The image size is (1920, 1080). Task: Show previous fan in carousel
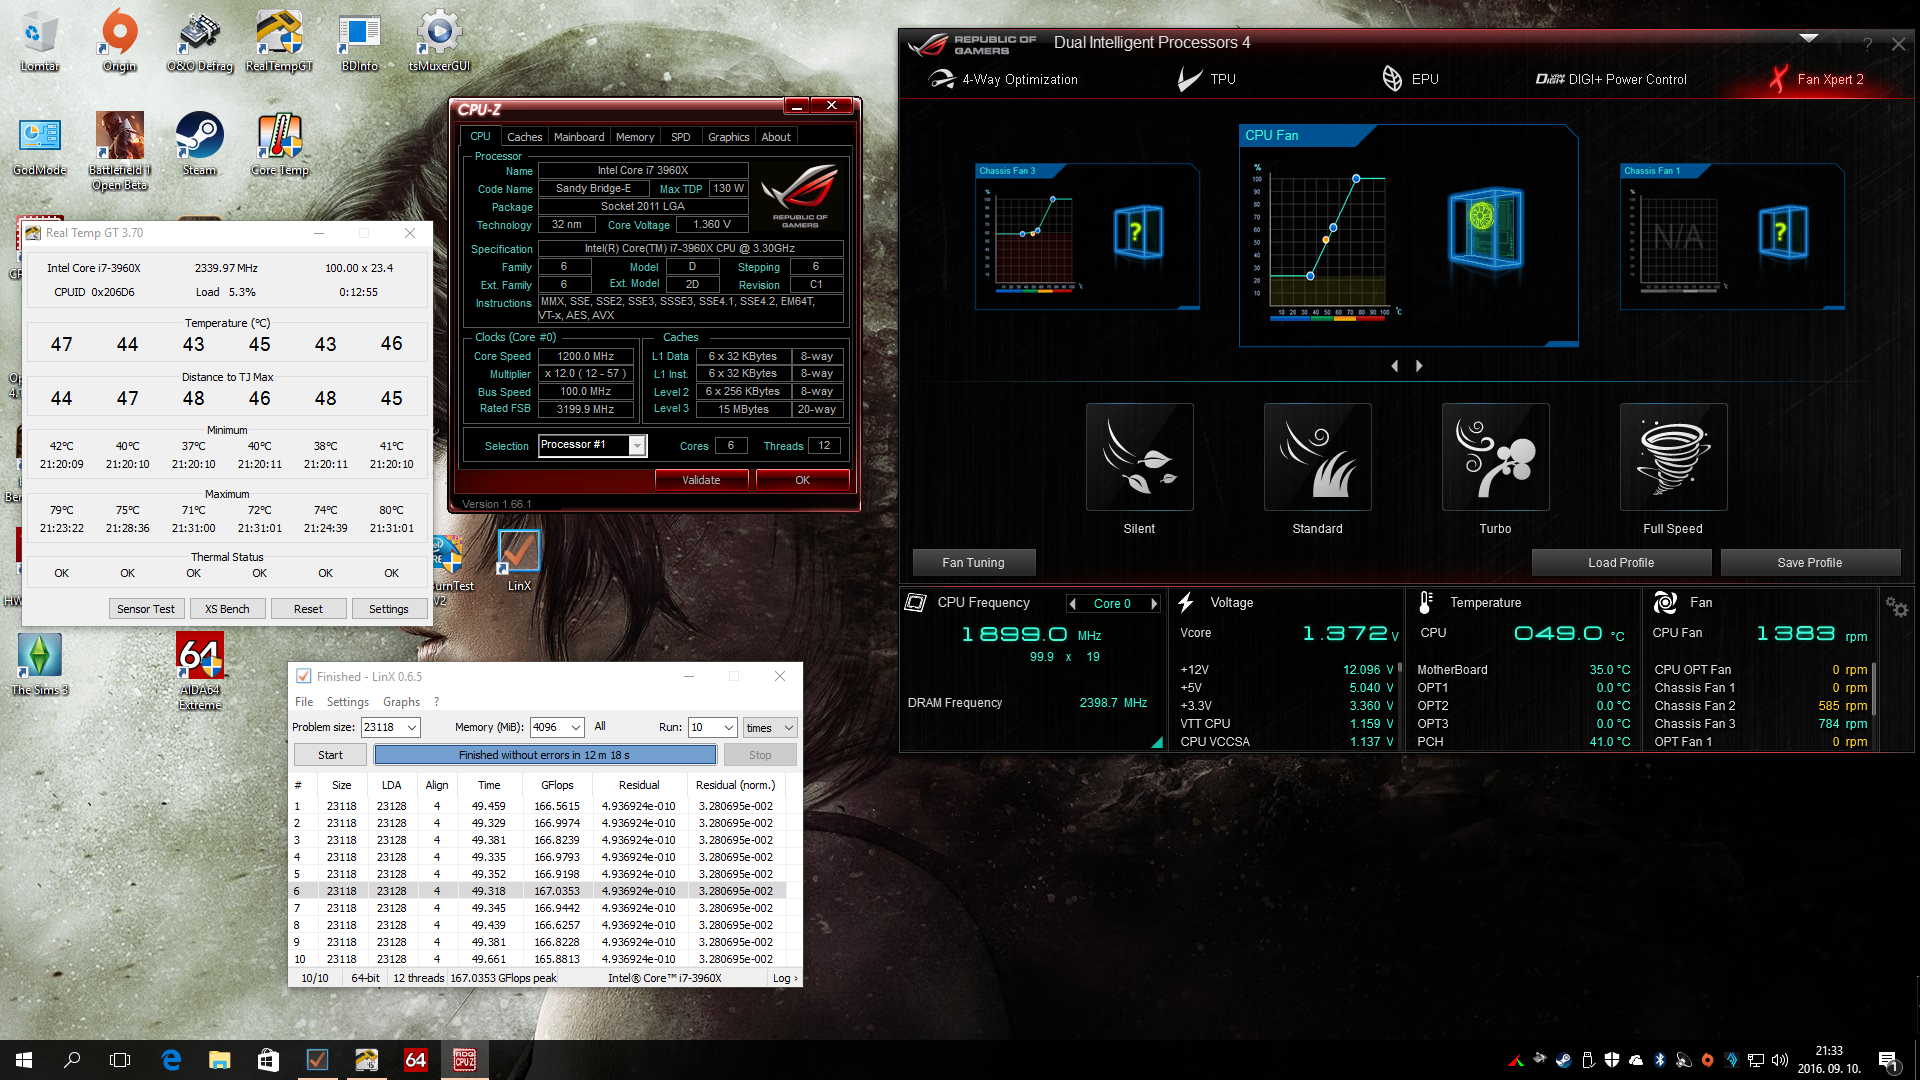pos(1395,366)
